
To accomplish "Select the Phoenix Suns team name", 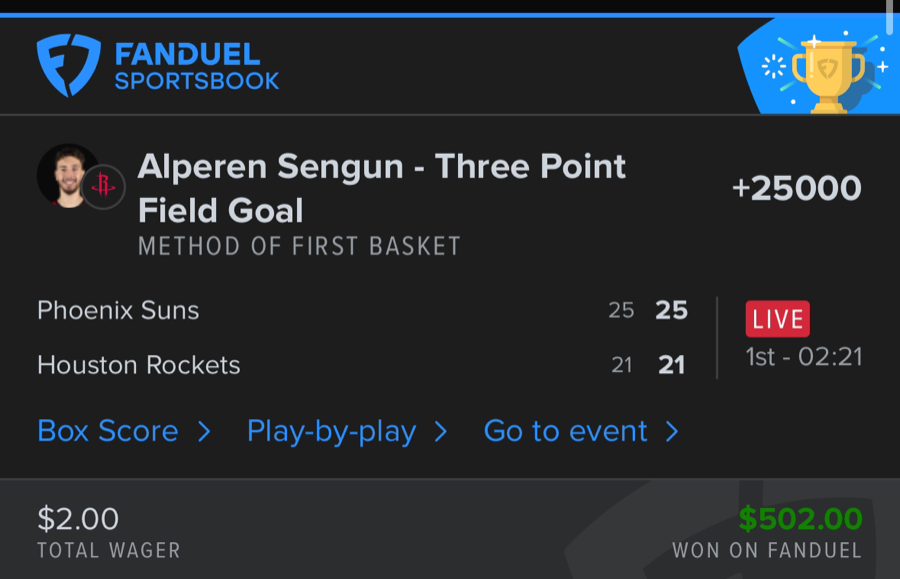I will [x=118, y=310].
